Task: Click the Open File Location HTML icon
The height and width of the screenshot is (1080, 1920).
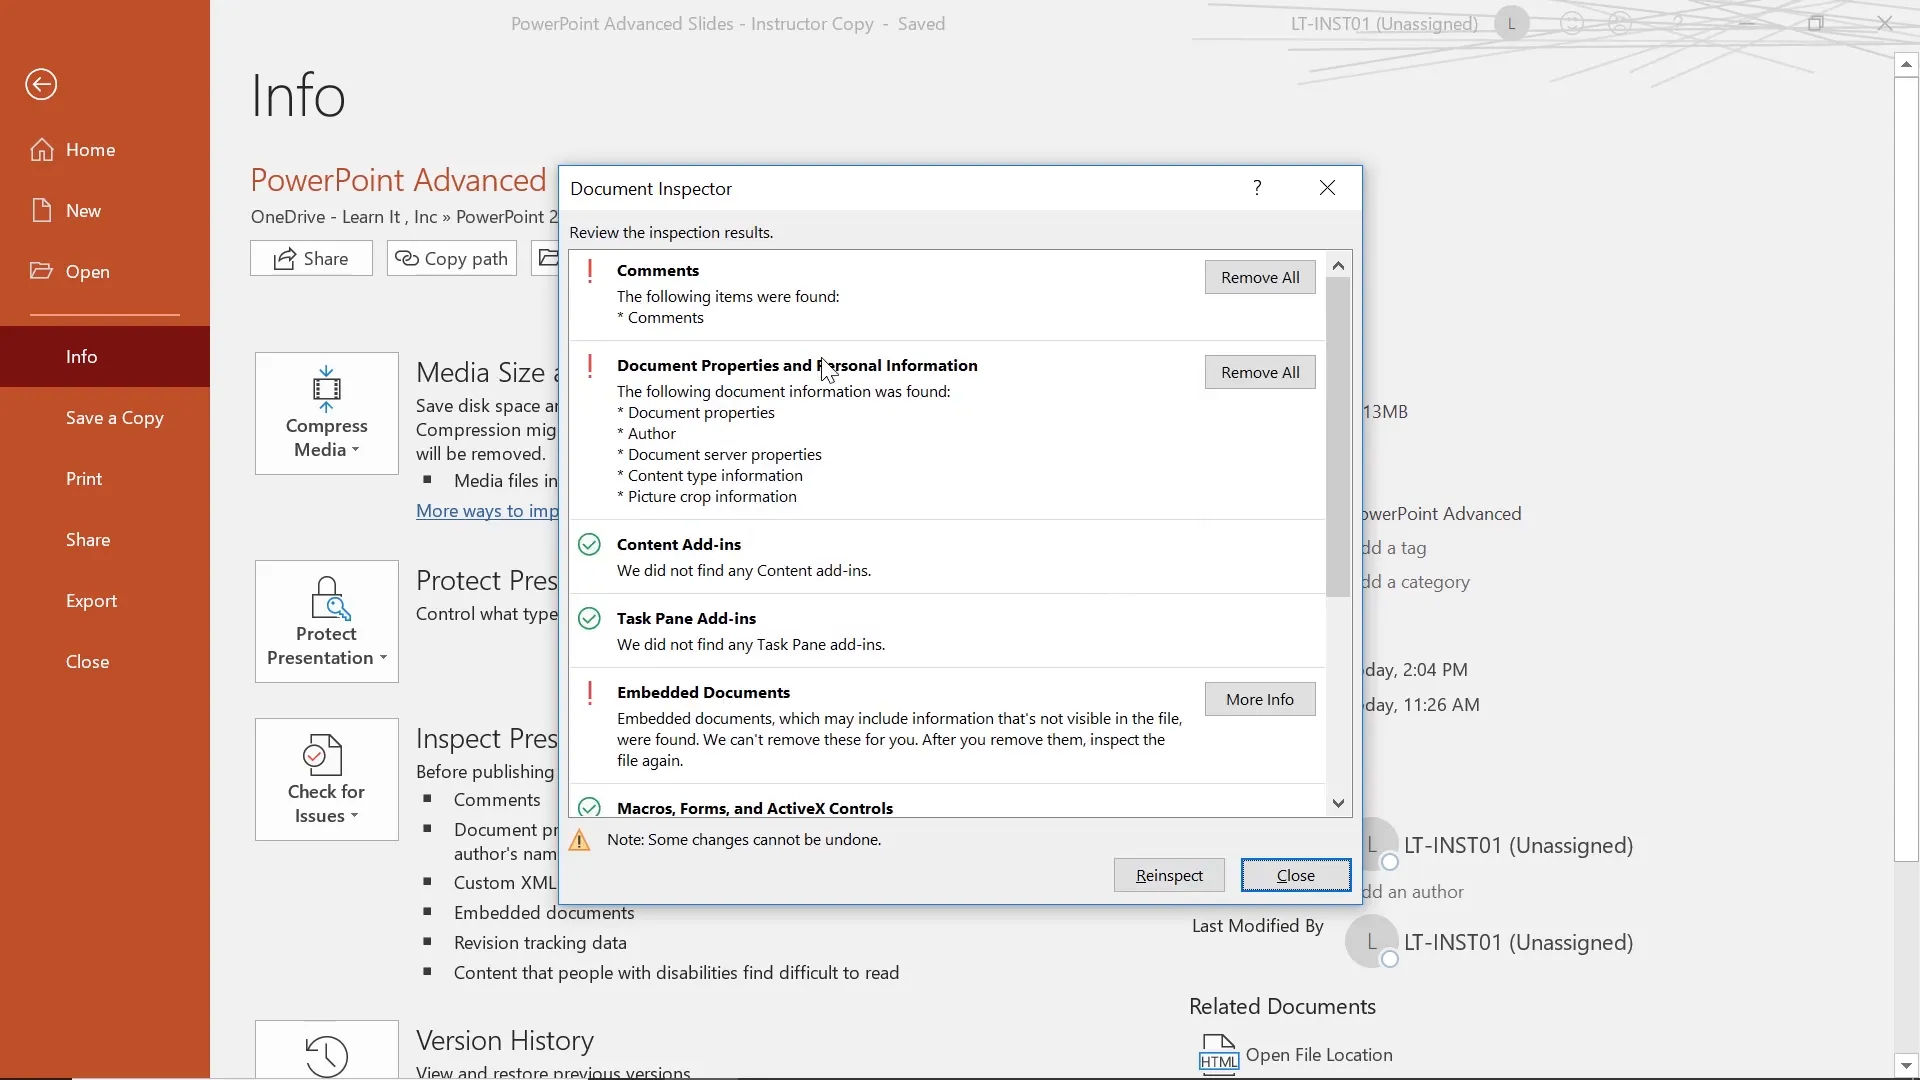Action: [1218, 1055]
